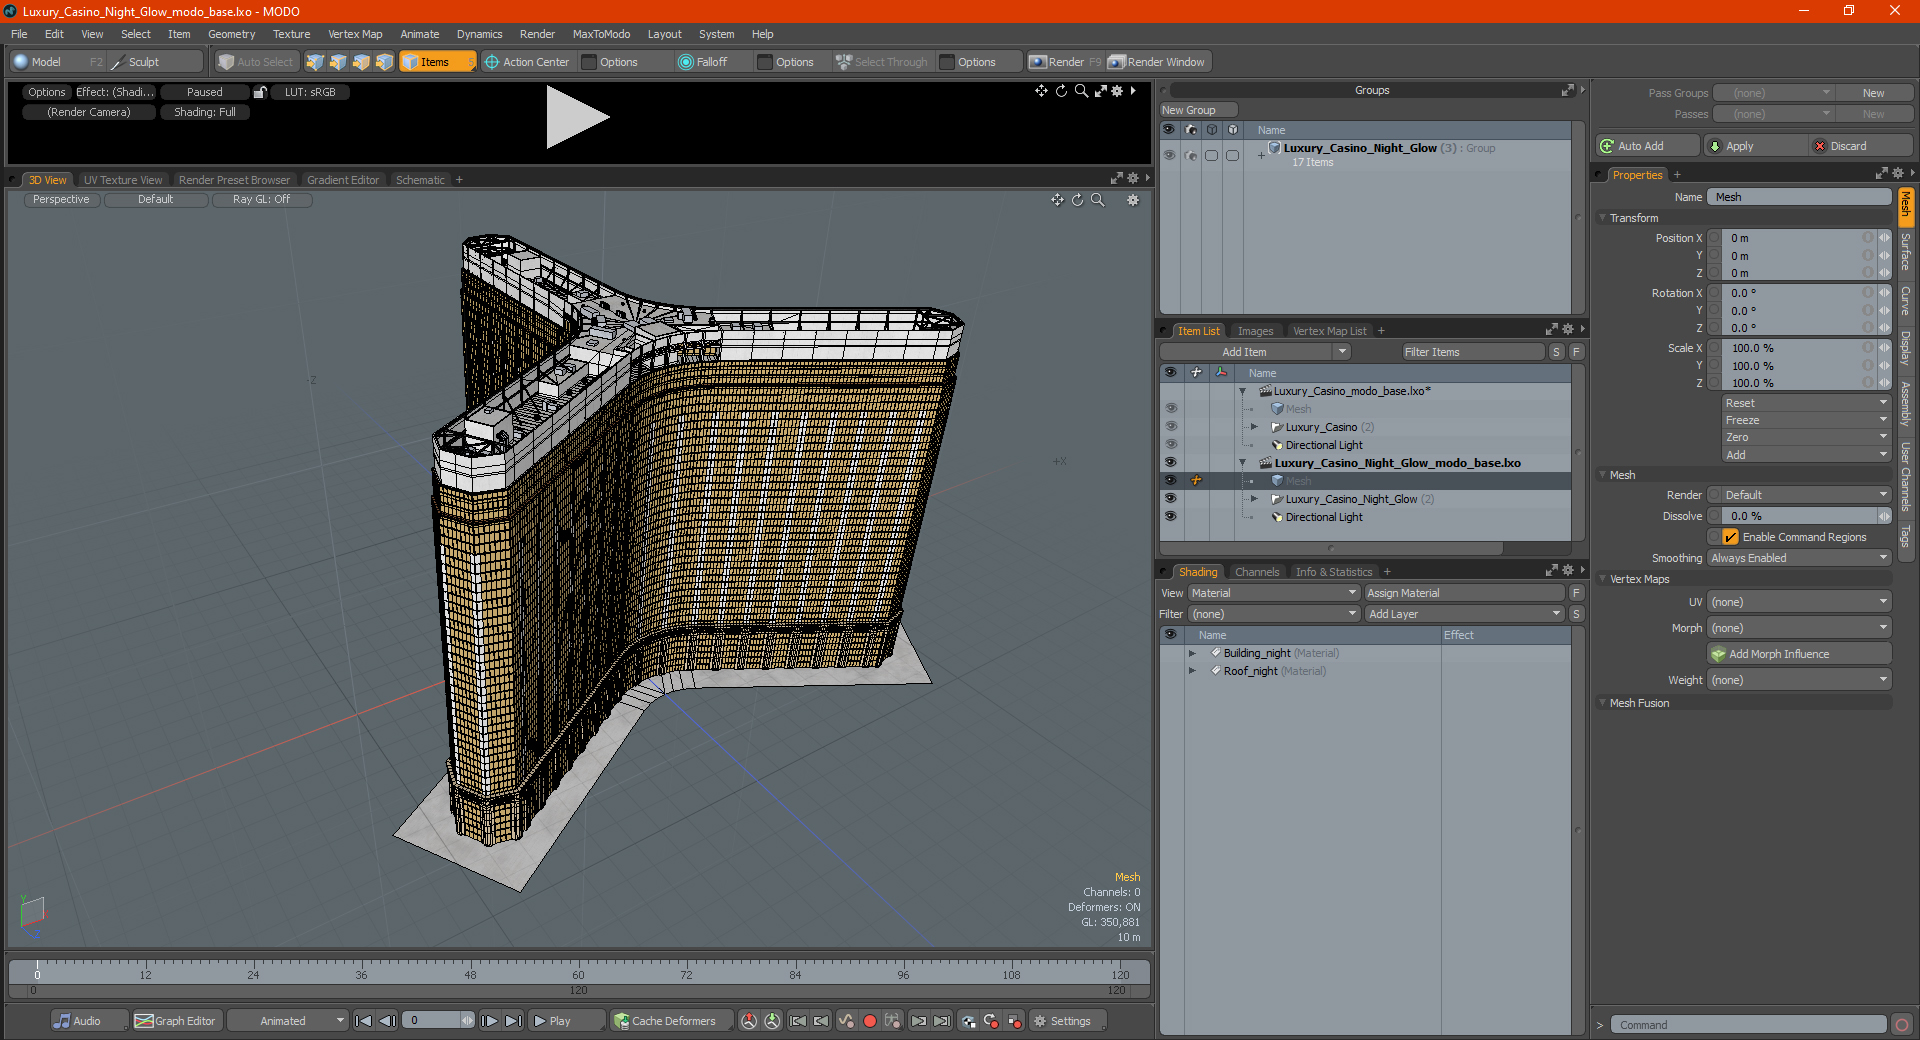
Task: Open Smoothing Always Enabled dropdown
Action: [1798, 558]
